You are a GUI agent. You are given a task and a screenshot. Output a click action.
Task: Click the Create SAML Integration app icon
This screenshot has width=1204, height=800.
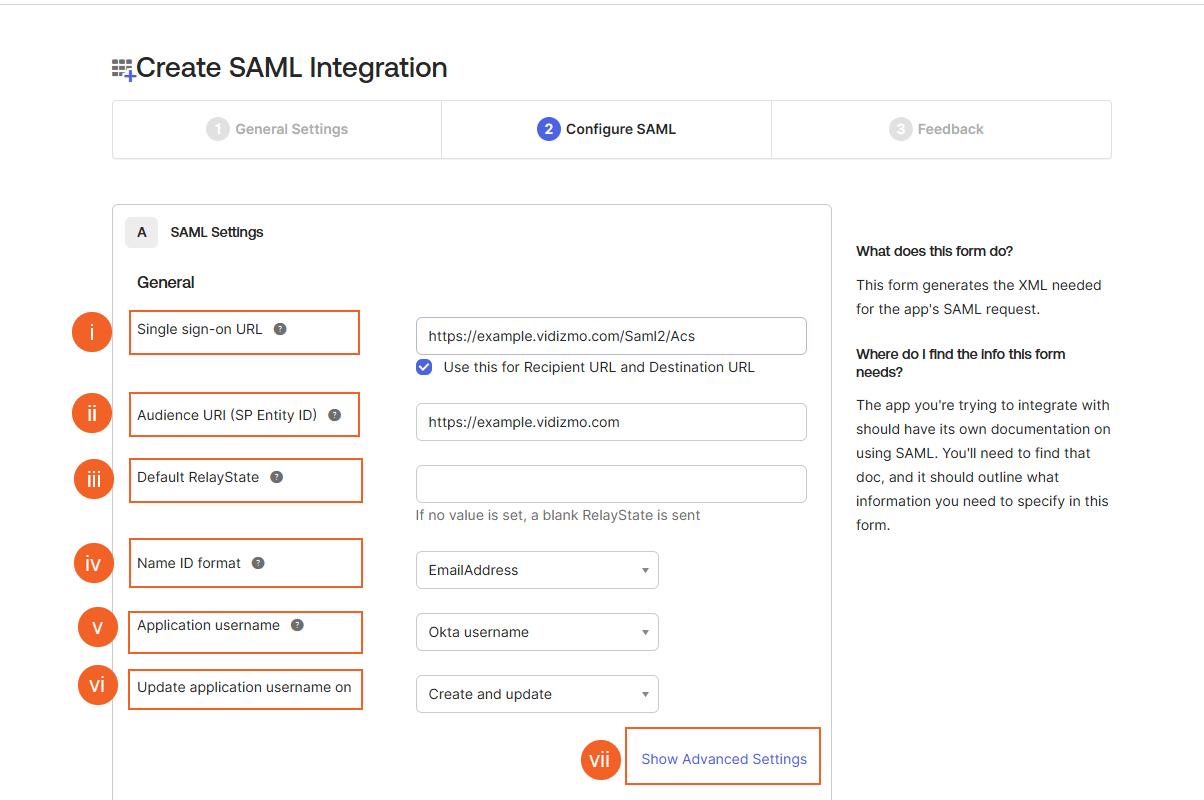click(123, 69)
